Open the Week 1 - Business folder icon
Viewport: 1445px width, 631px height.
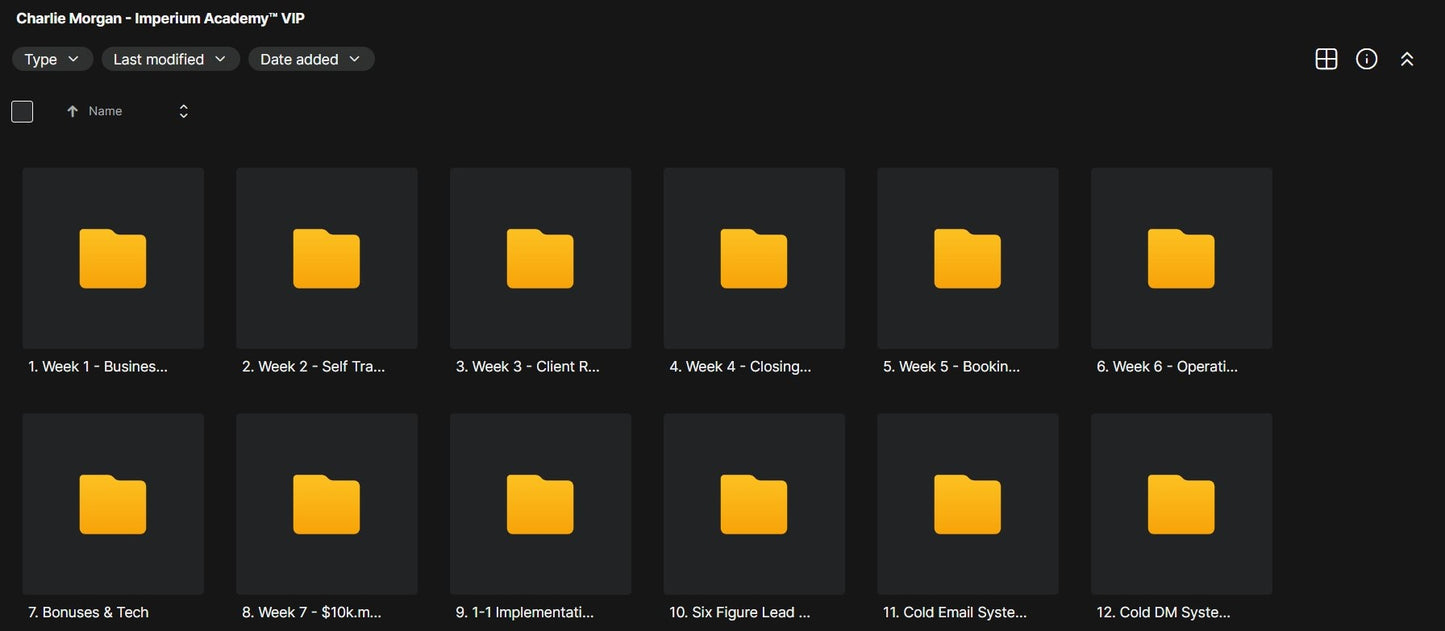(x=113, y=258)
